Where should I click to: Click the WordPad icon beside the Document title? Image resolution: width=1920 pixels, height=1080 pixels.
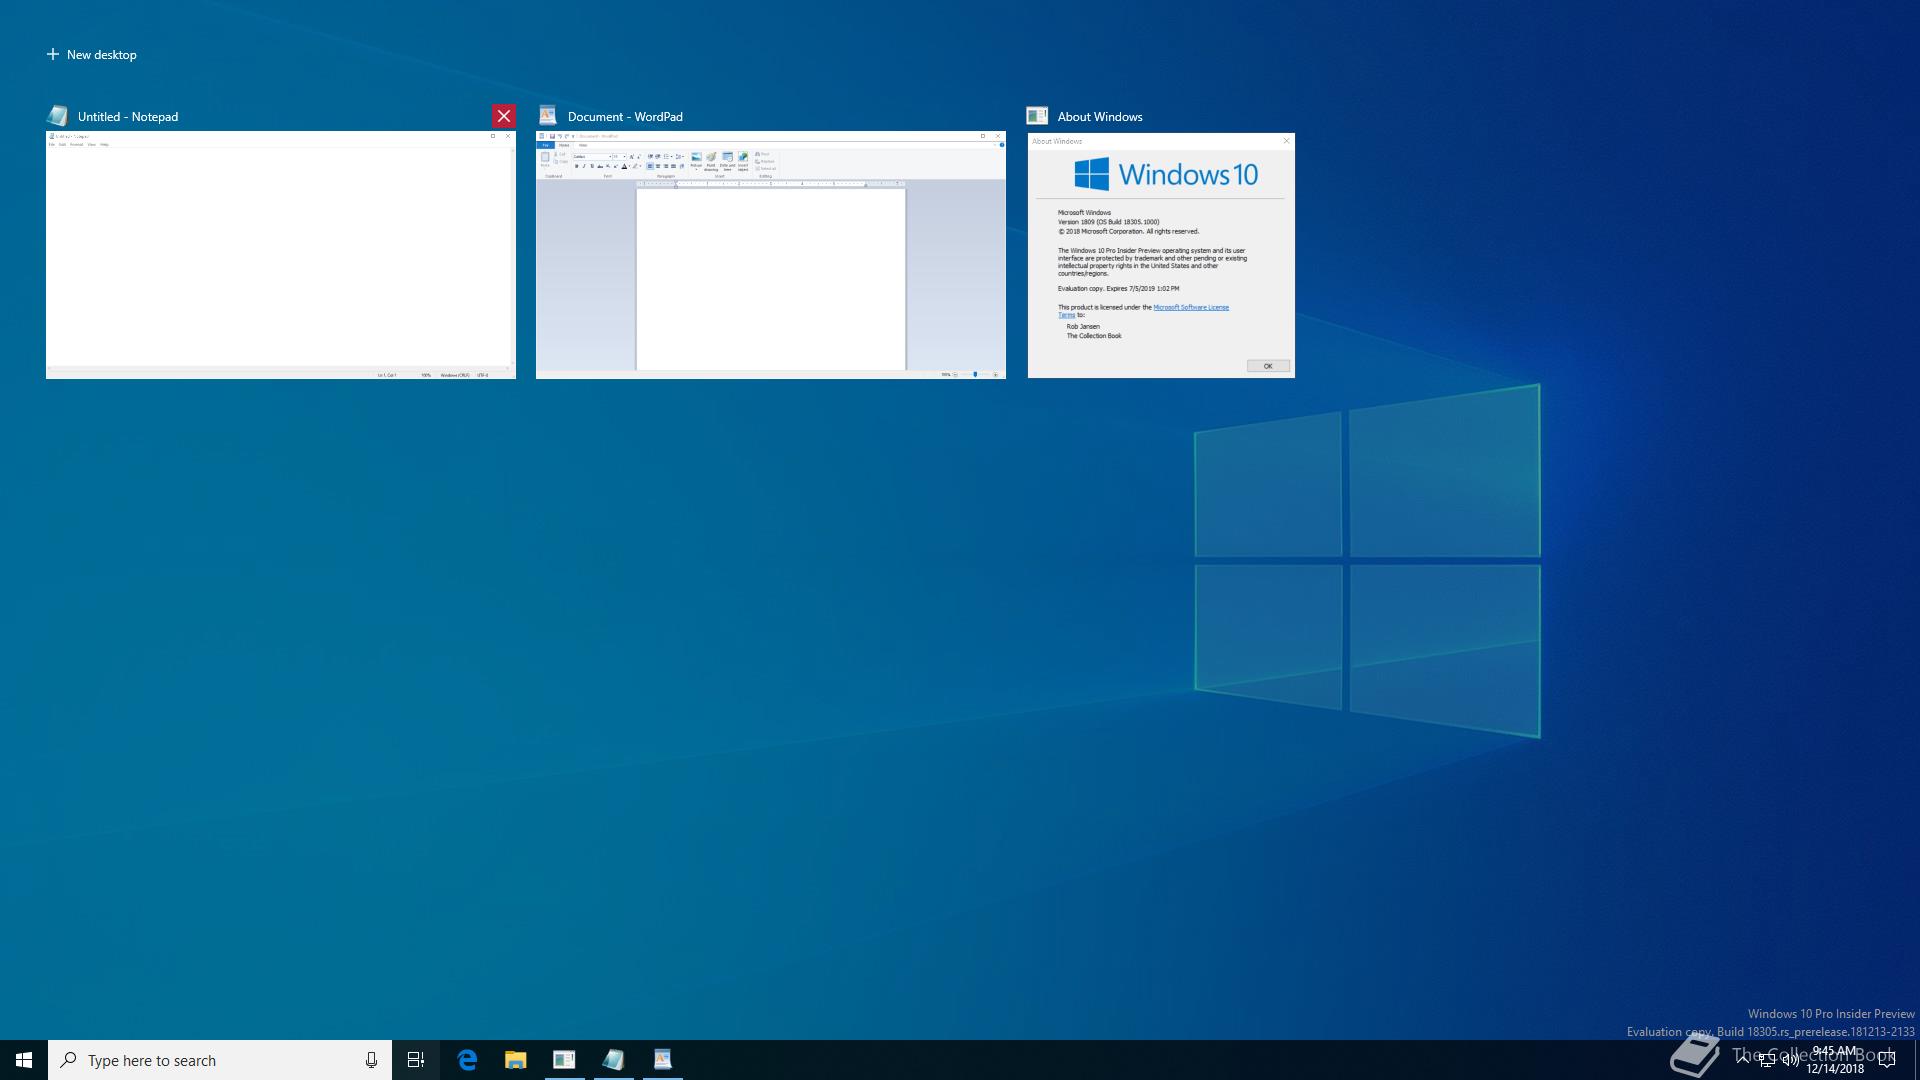[547, 116]
